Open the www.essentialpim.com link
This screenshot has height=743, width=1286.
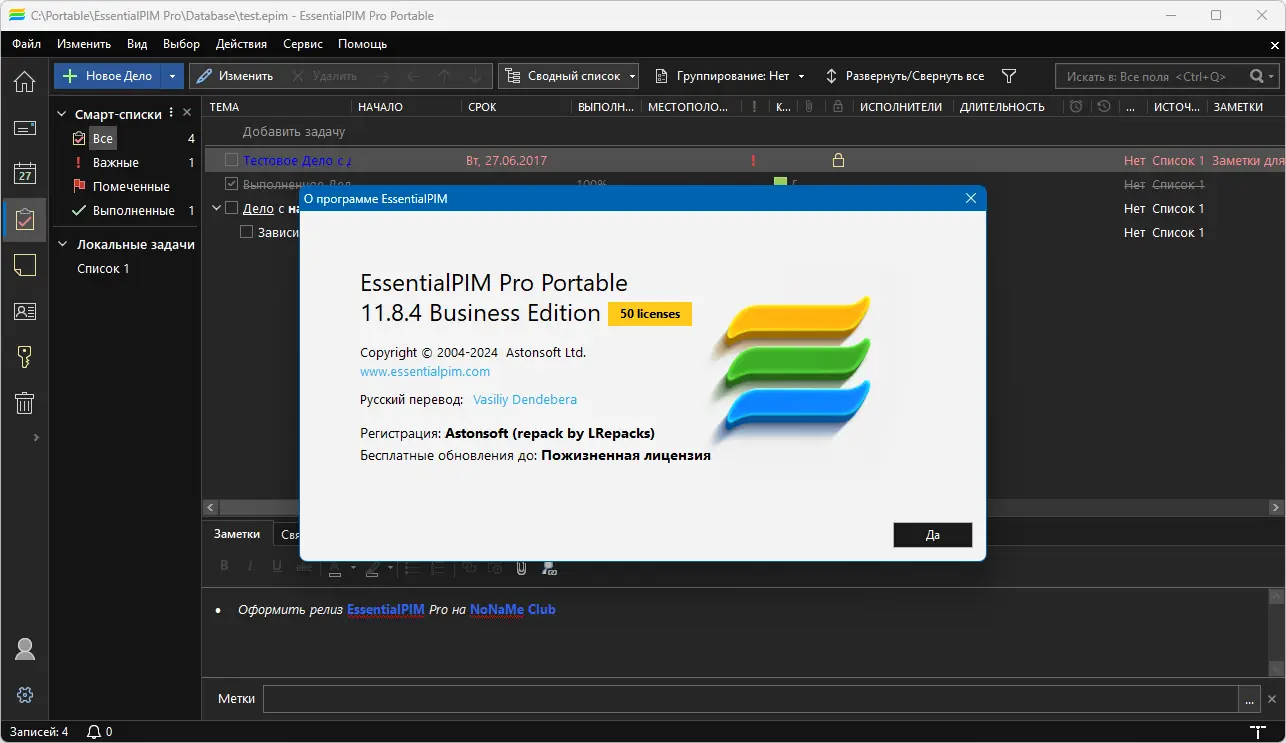425,371
